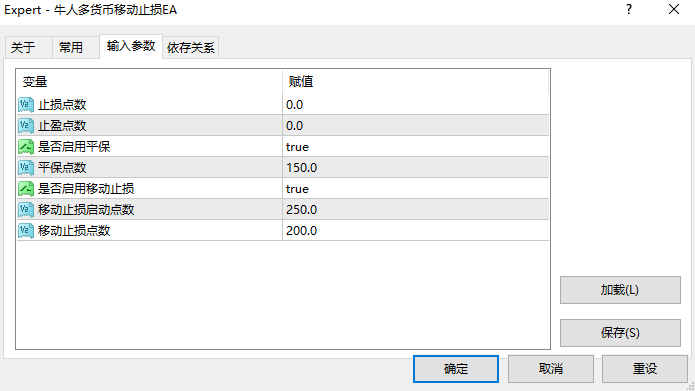695x391 pixels.
Task: Click the help question mark button
Action: pos(629,9)
